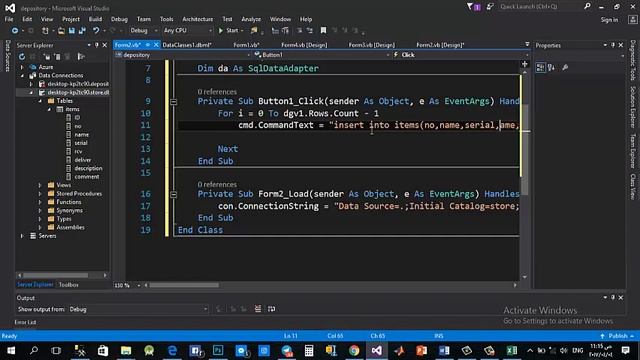Start debugging with the green Start arrow
This screenshot has width=640, height=360.
pos(221,31)
